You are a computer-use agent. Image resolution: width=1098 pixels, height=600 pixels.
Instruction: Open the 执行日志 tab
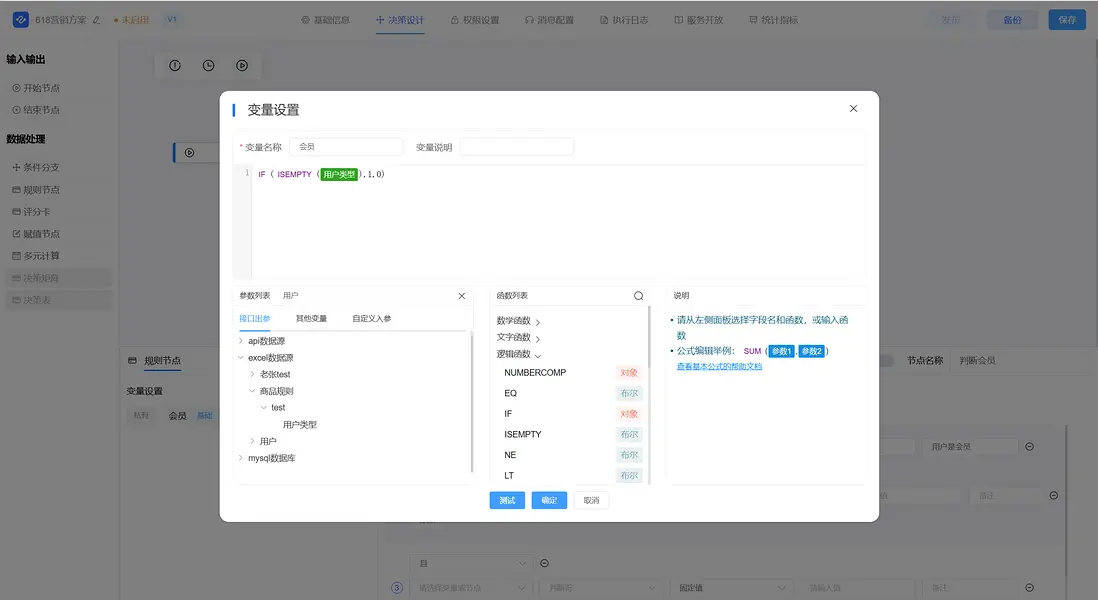pyautogui.click(x=624, y=20)
